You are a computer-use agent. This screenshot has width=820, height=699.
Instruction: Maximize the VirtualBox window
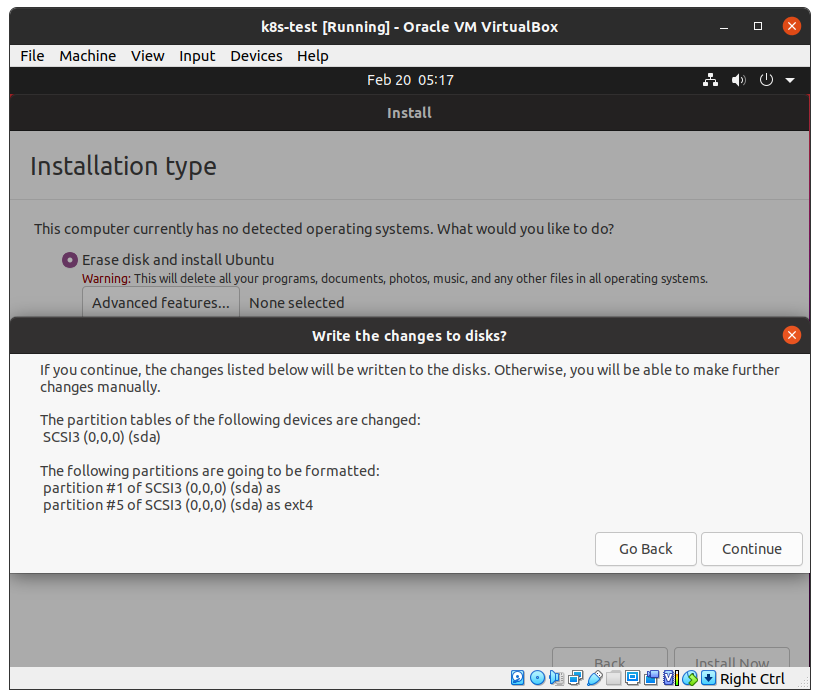tap(758, 26)
